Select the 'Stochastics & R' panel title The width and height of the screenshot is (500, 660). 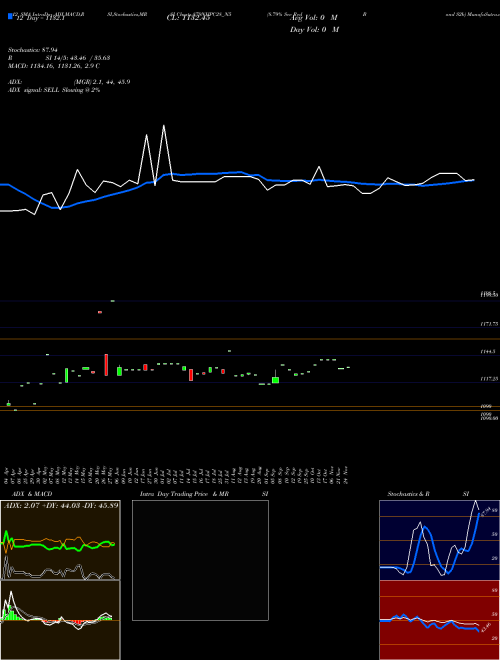[x=408, y=494]
